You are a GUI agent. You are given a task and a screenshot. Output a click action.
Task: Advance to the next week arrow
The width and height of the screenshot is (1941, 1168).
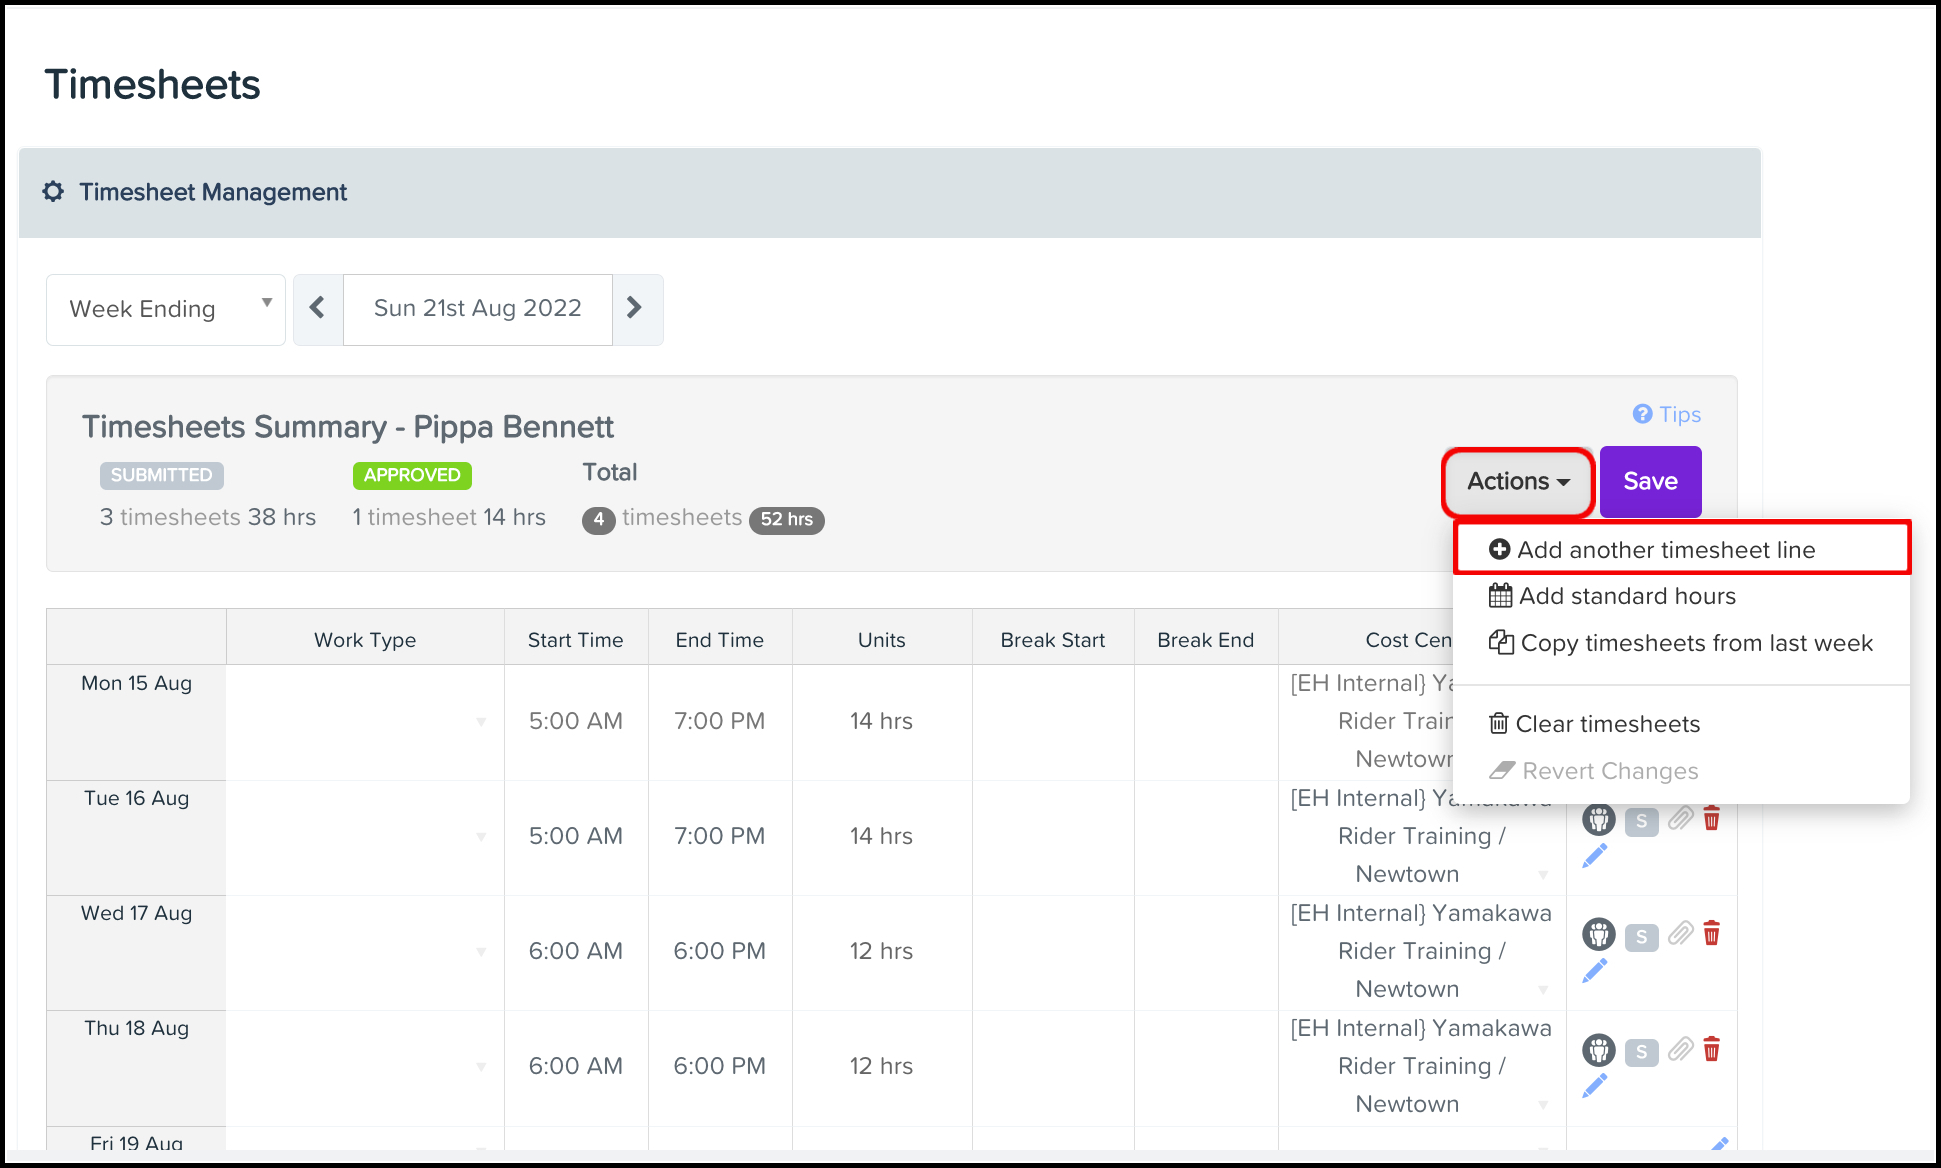(635, 309)
